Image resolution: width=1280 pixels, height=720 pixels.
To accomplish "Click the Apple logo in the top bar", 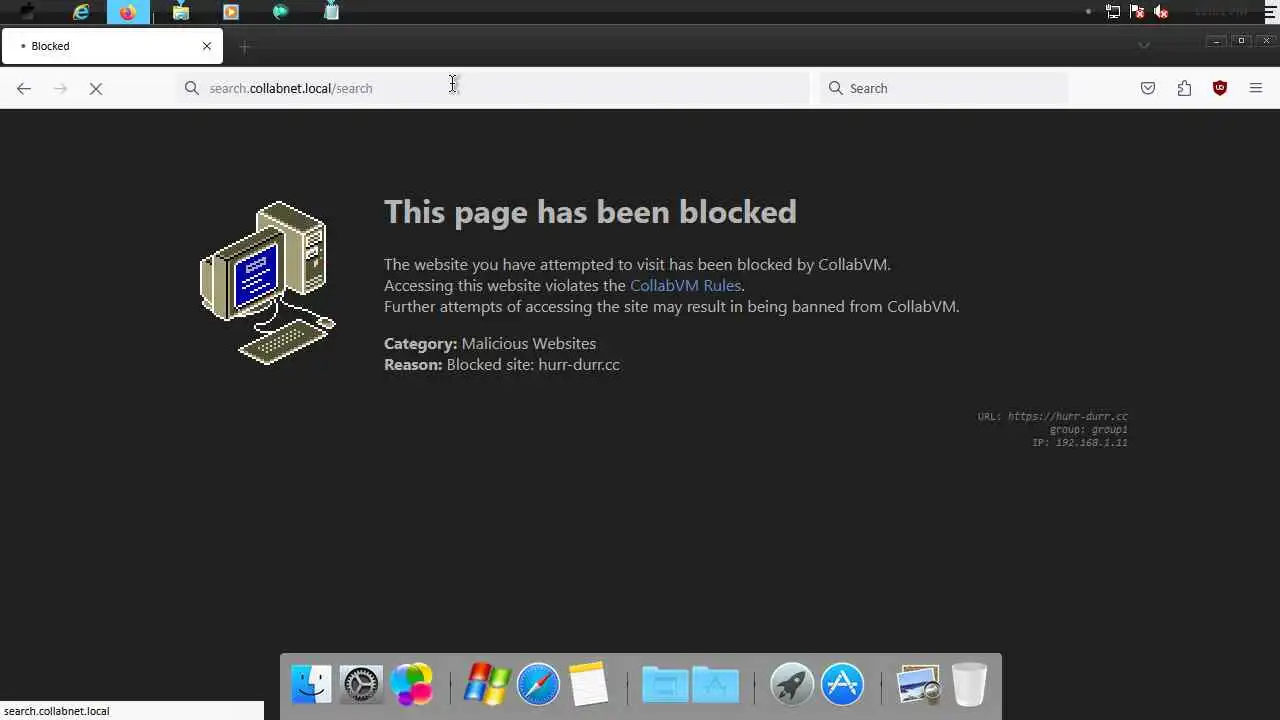I will (27, 12).
